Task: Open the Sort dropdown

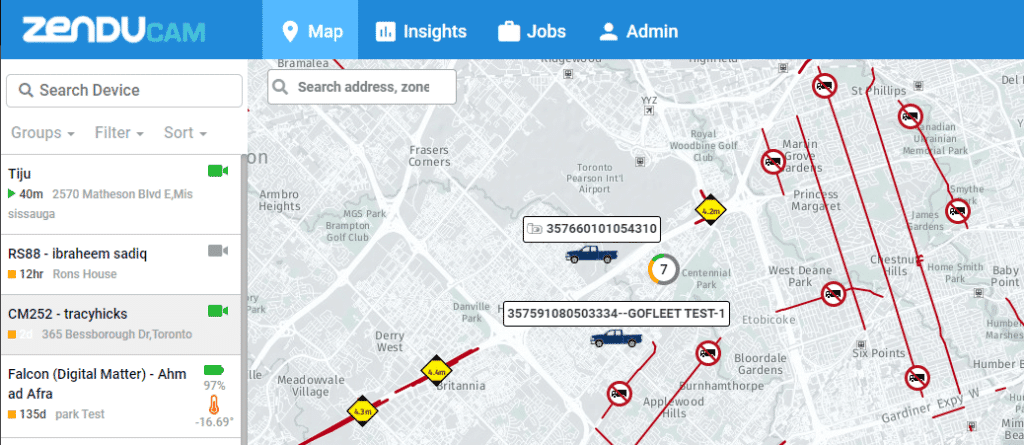Action: [185, 133]
